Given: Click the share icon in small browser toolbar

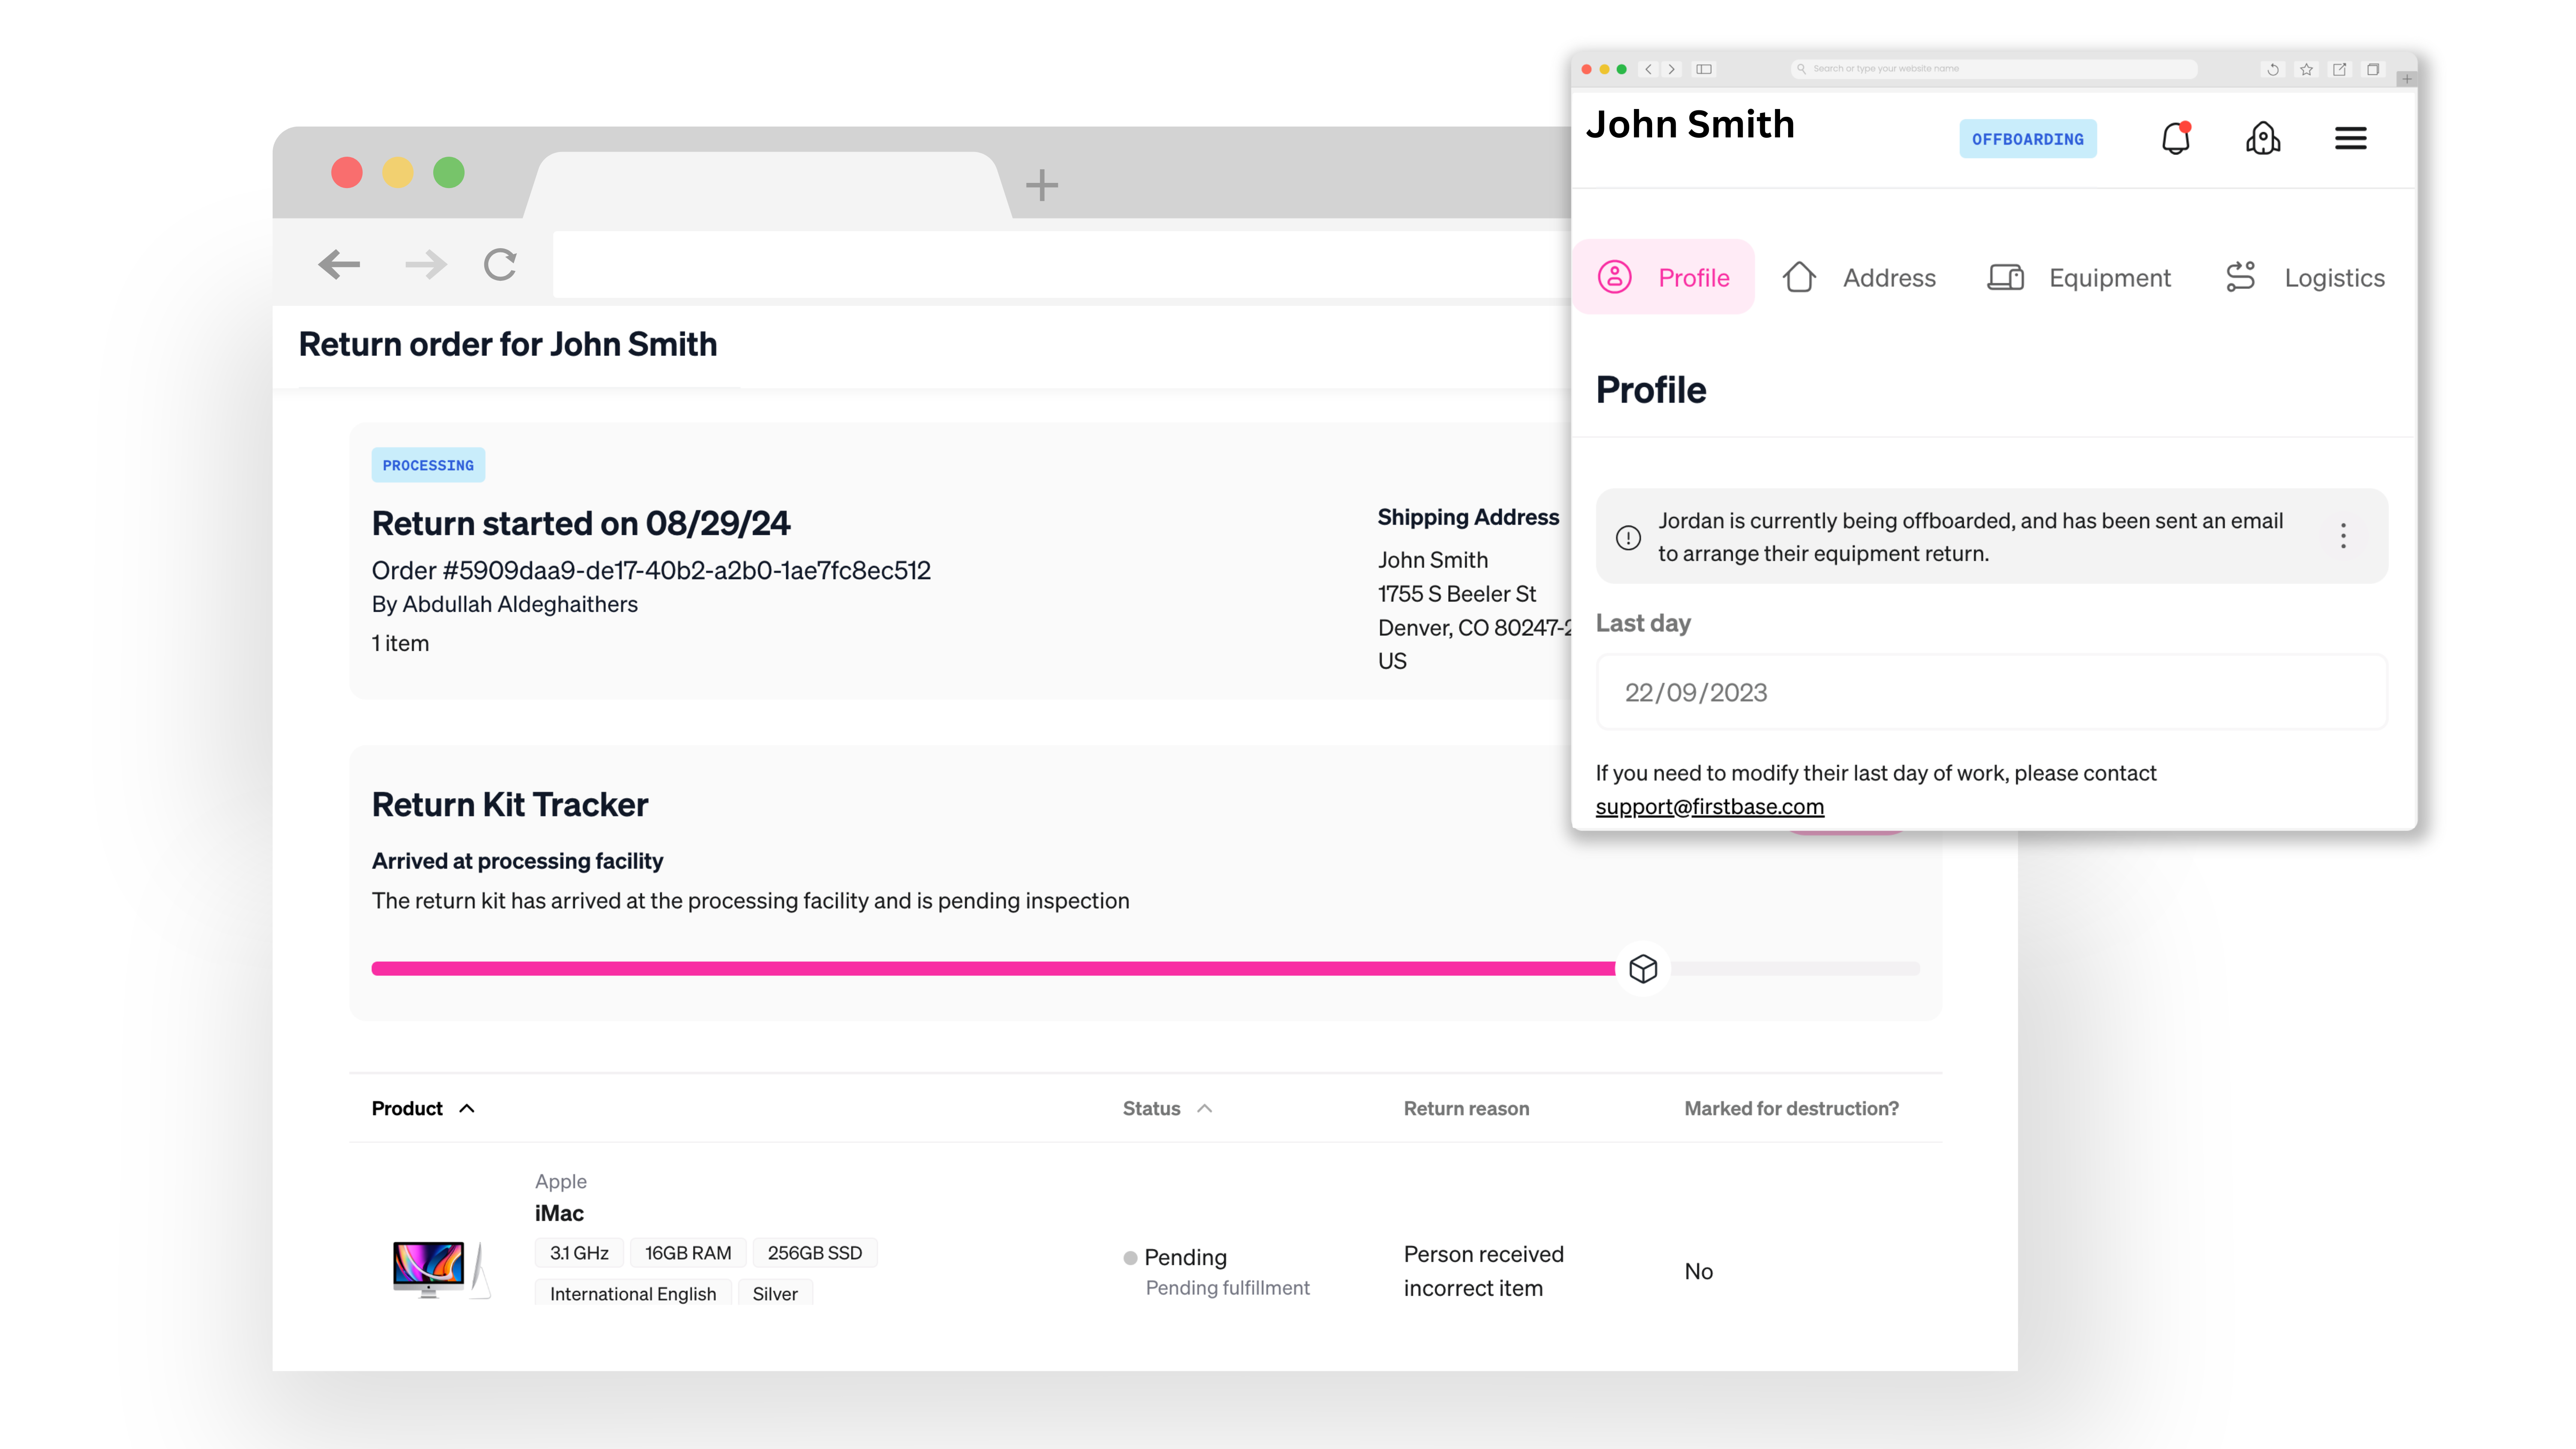Looking at the screenshot, I should (2339, 69).
